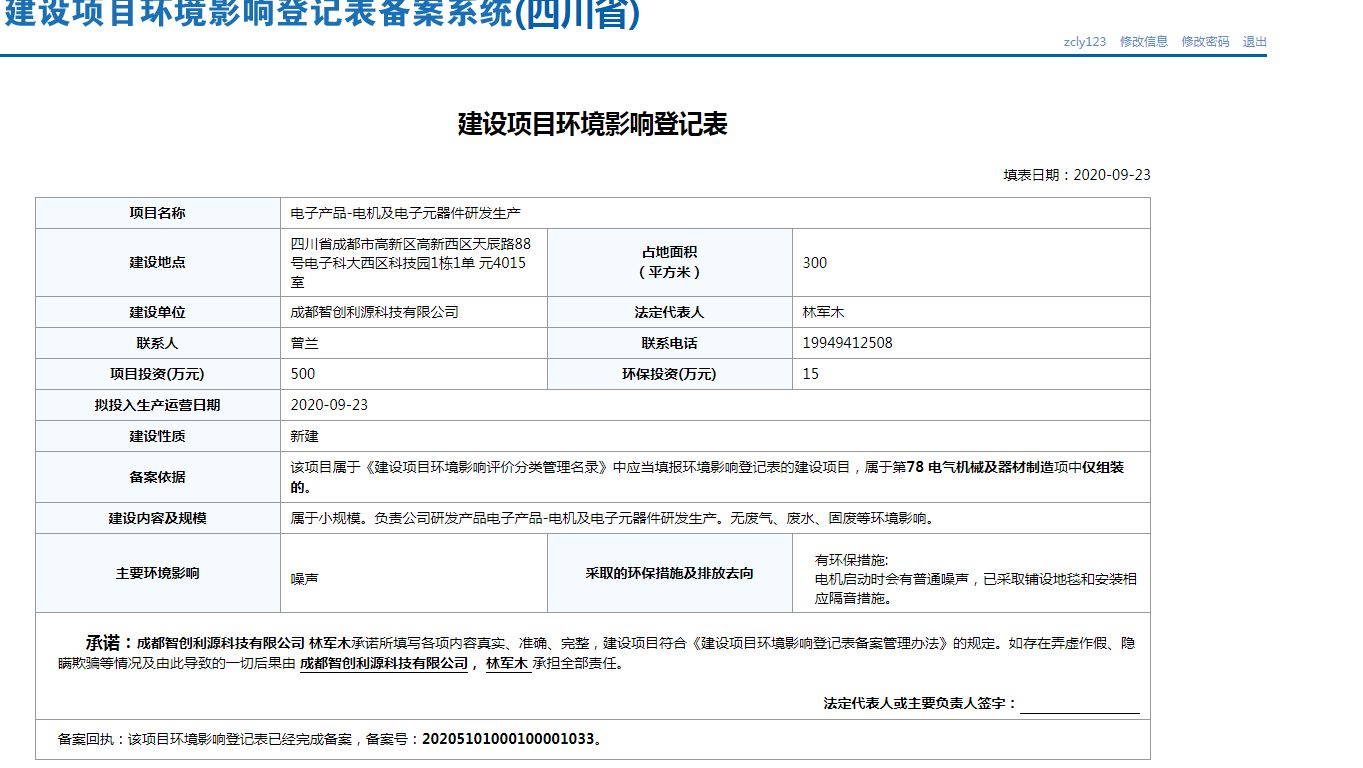Viewport: 1363px width, 768px height.
Task: Open the zcly123 account link
Action: (x=1085, y=42)
